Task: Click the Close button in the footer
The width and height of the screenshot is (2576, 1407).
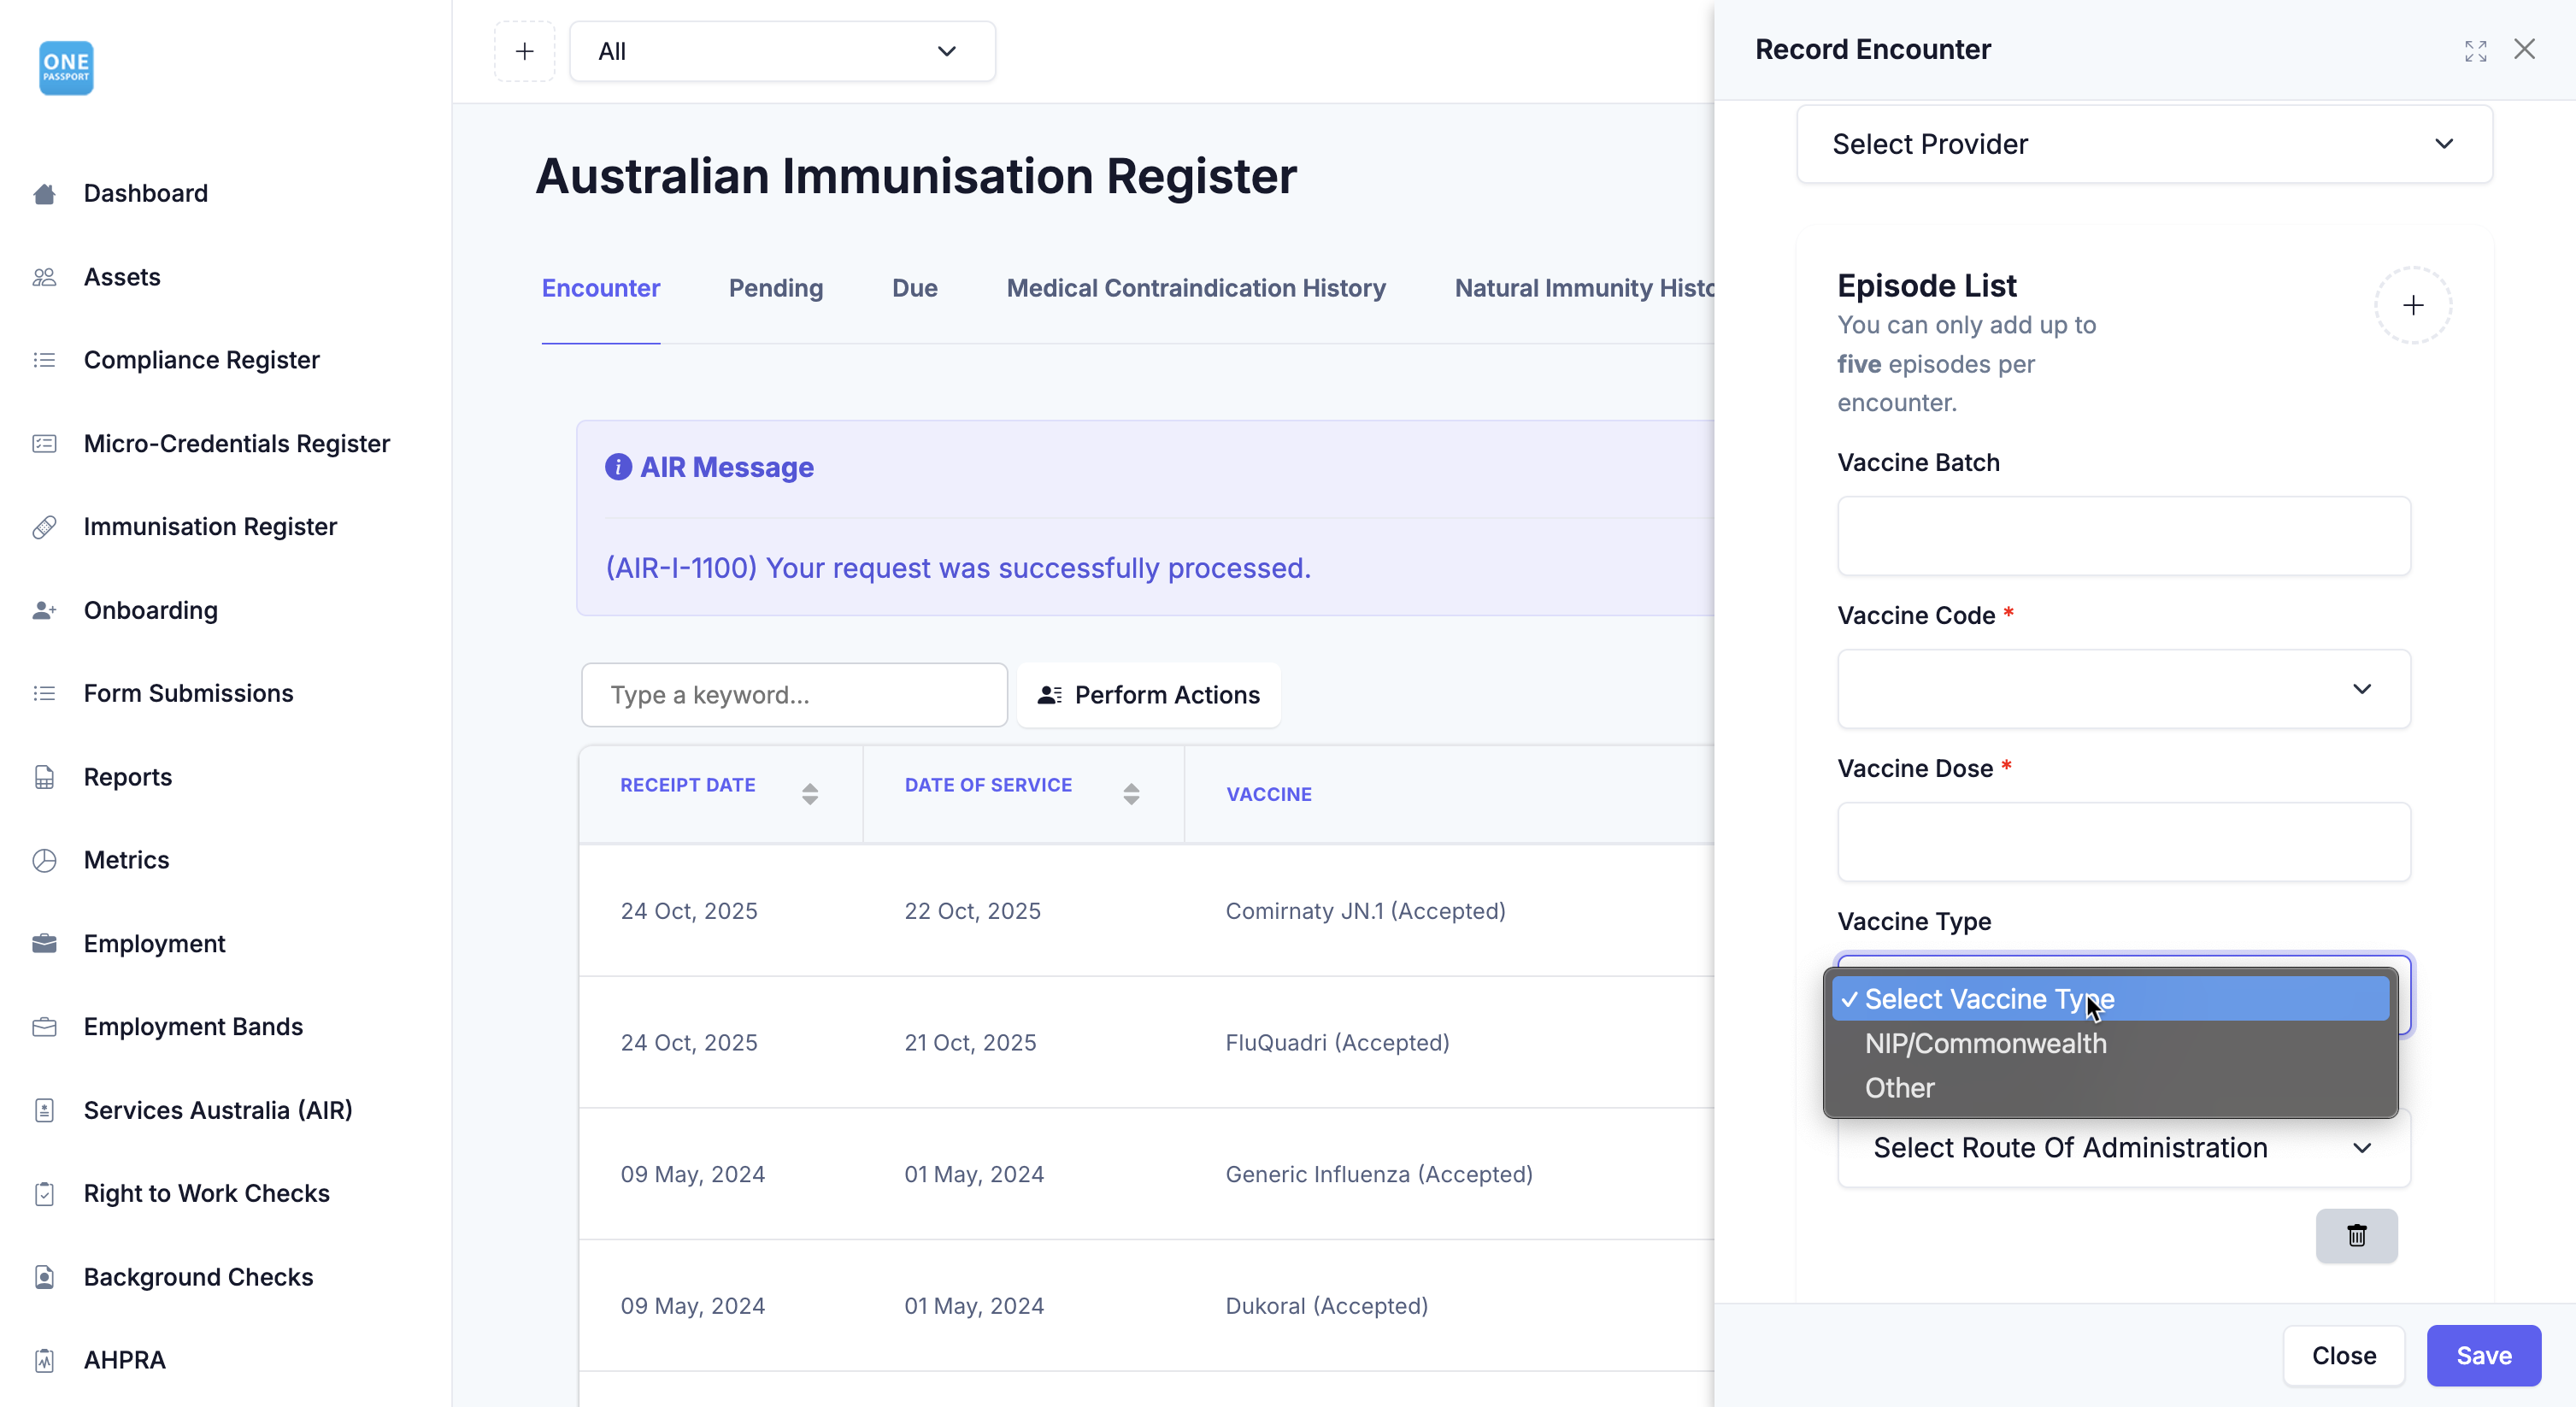Action: (x=2344, y=1356)
